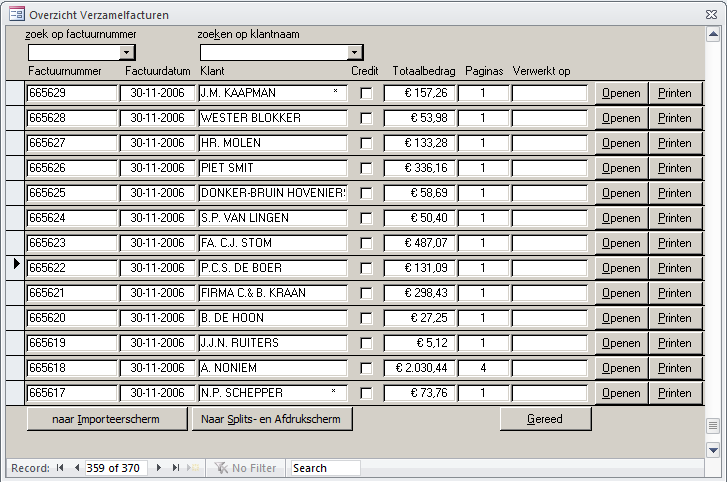Go to previous record arrow
This screenshot has height=482, width=727.
[x=76, y=468]
